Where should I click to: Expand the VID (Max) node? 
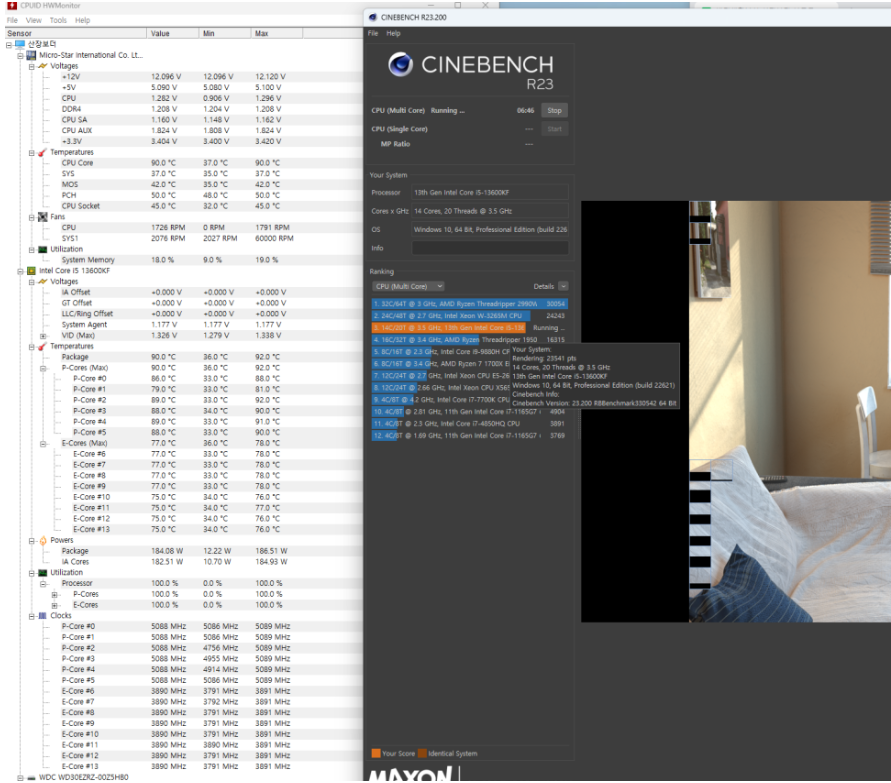(43, 336)
